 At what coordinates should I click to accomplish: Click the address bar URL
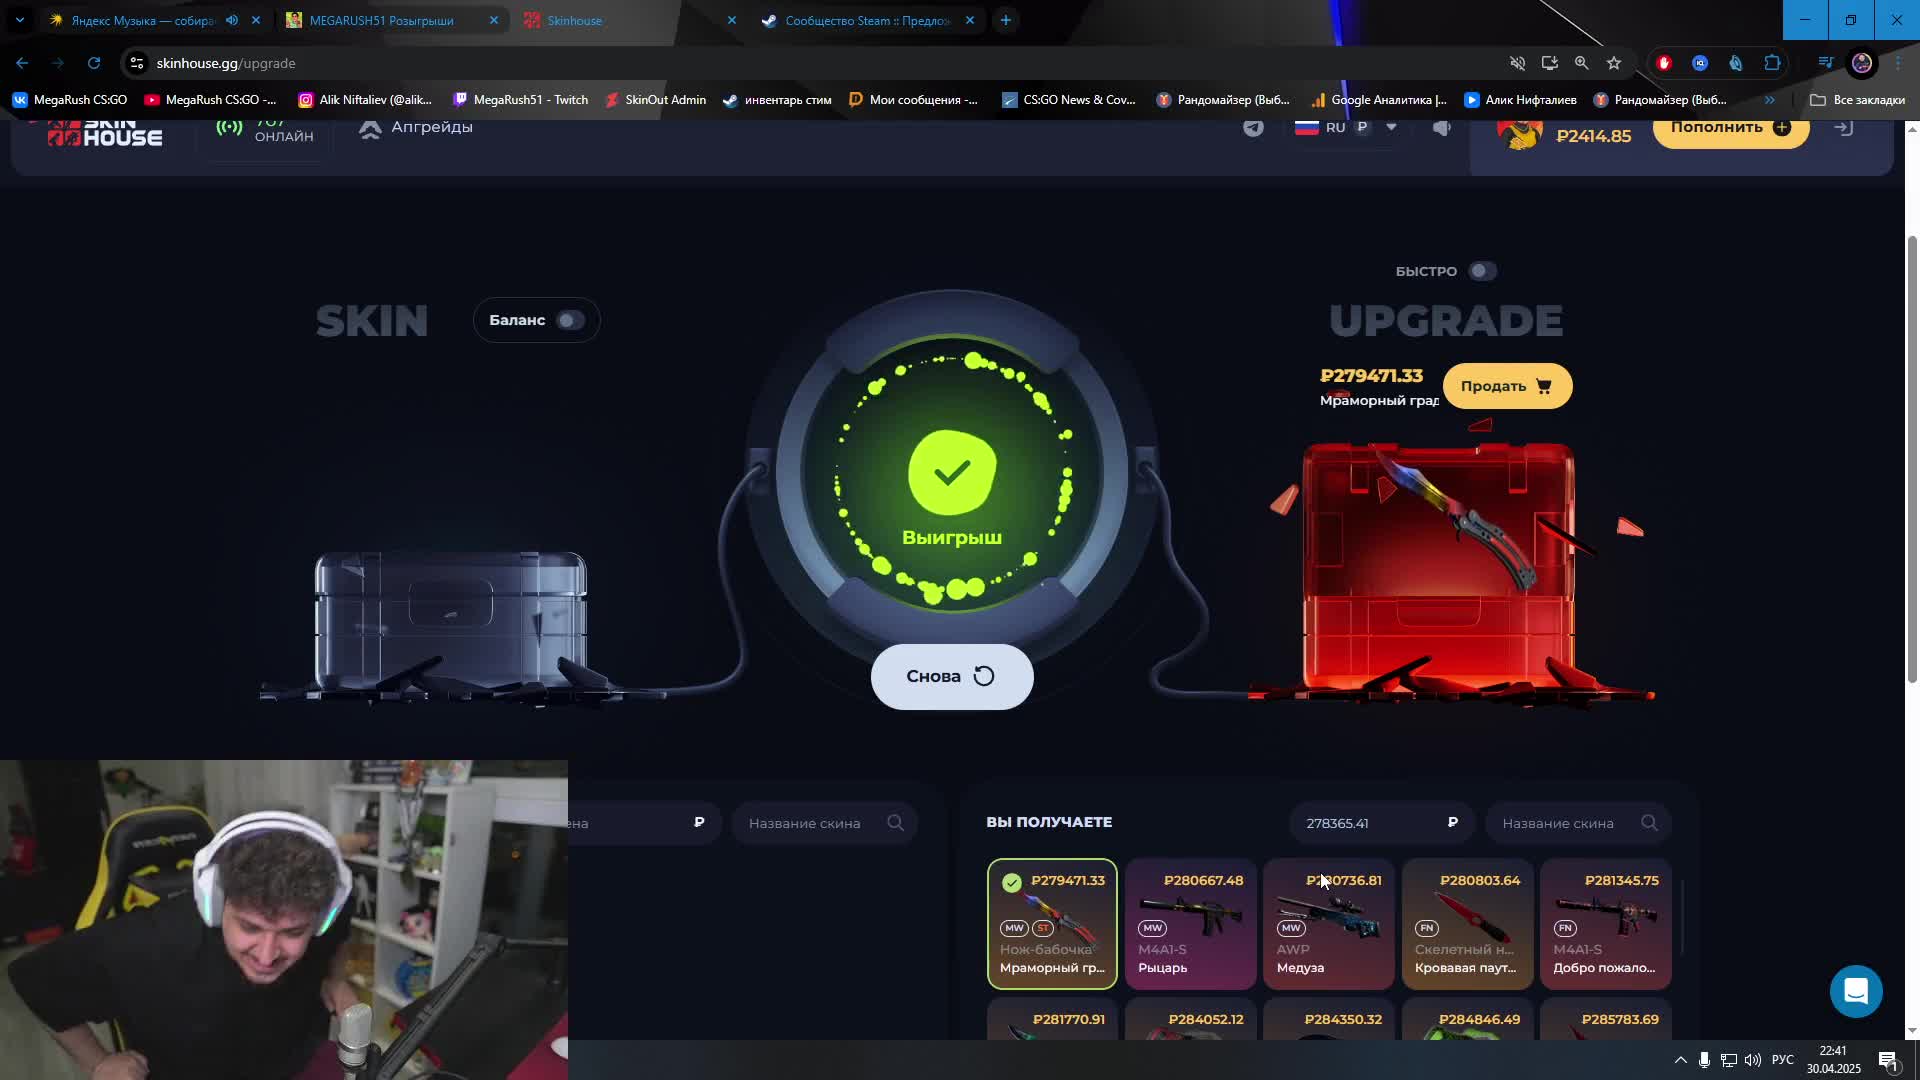226,63
